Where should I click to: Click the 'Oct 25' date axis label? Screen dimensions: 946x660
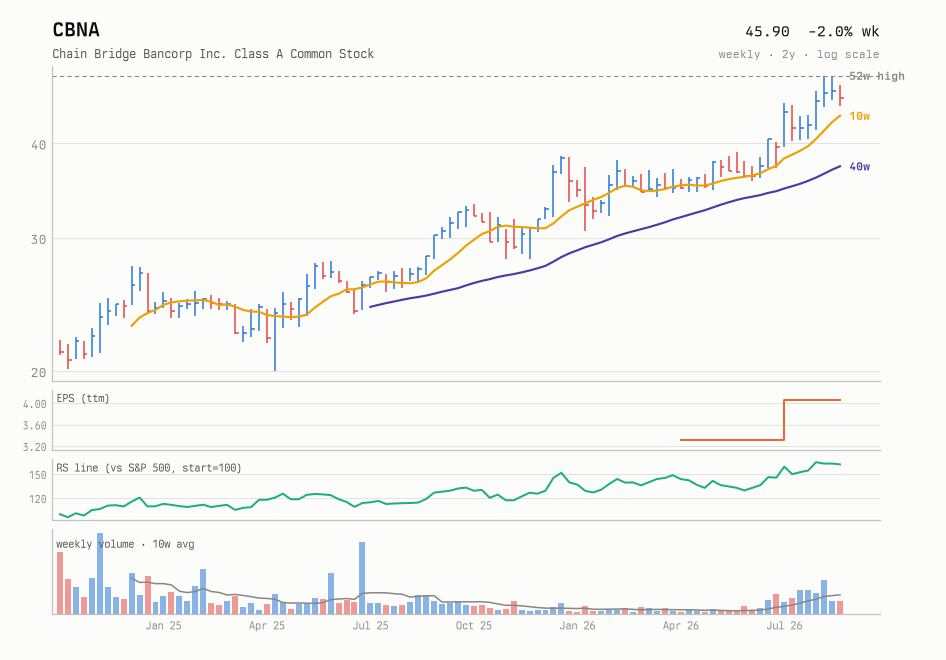[474, 626]
